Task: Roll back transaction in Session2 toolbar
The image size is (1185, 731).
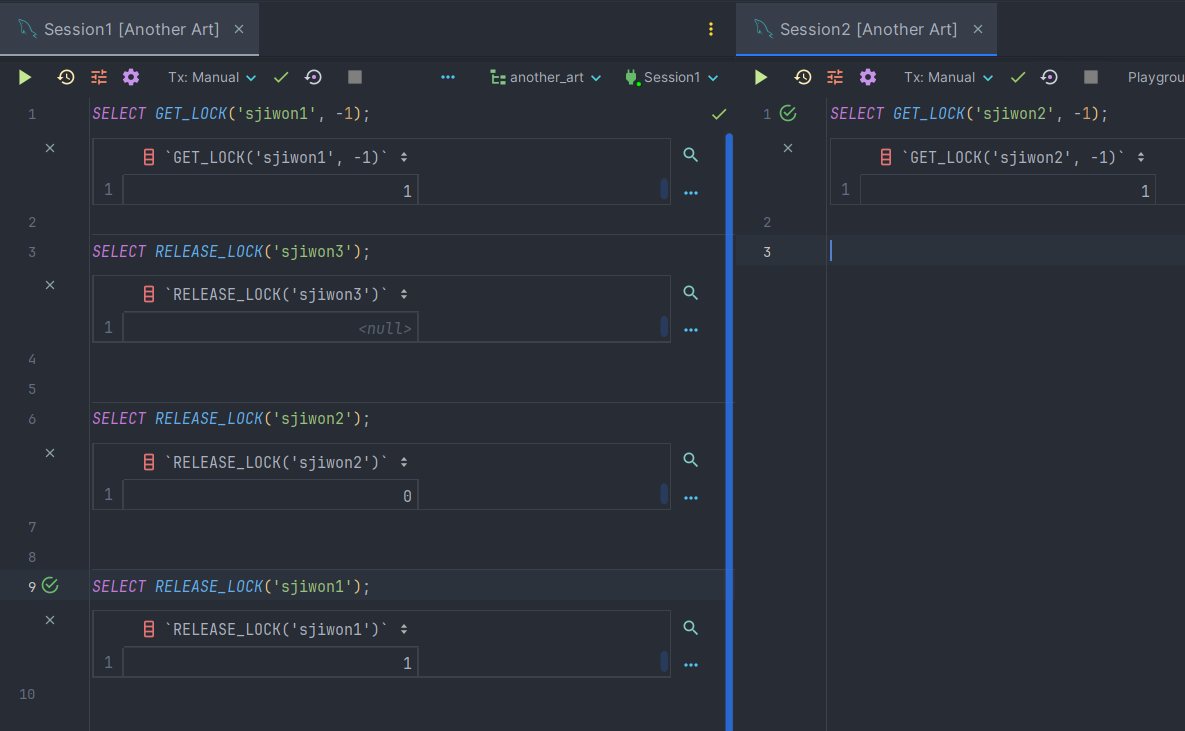Action: coord(1049,77)
